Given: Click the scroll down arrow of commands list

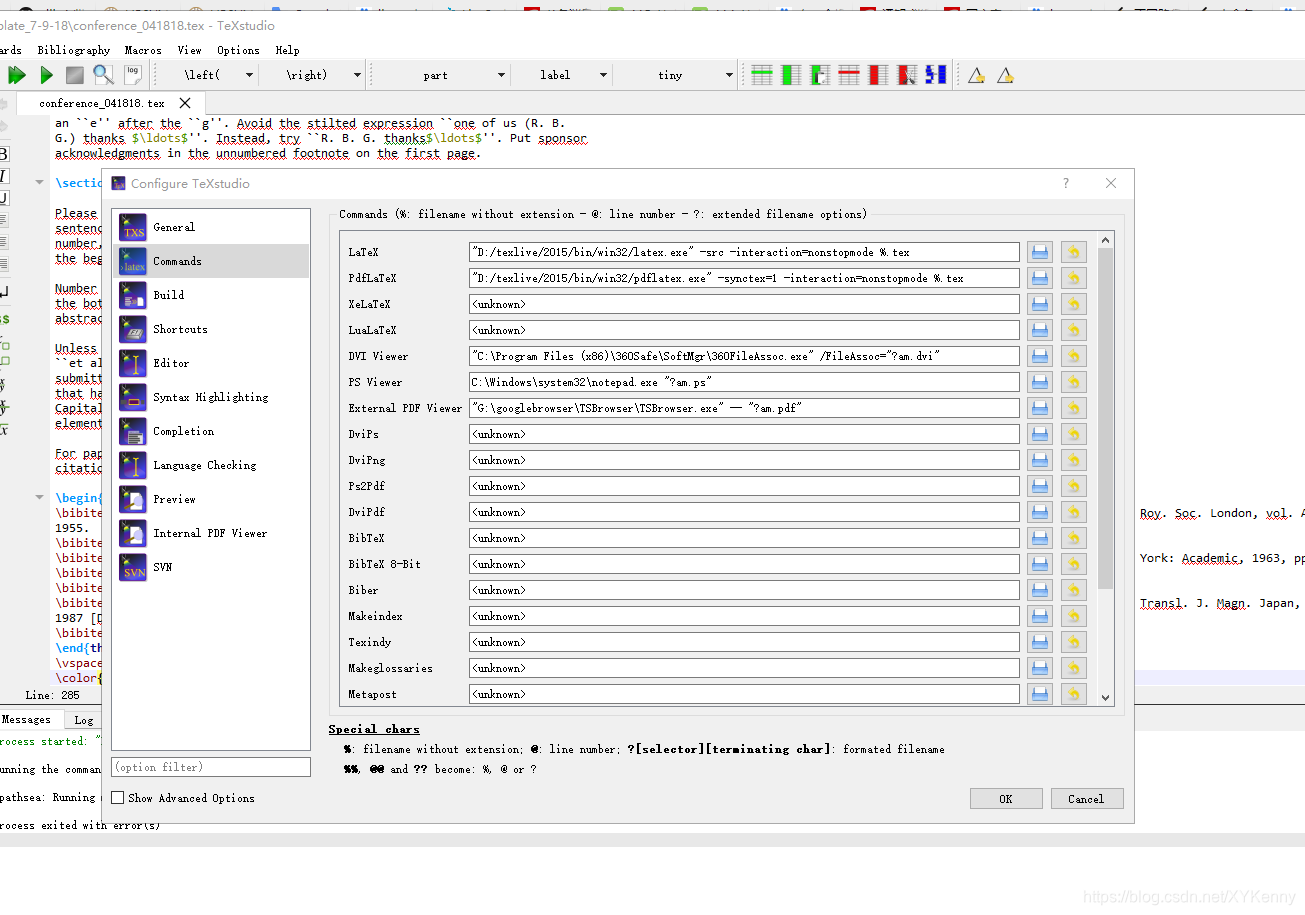Looking at the screenshot, I should (1105, 698).
